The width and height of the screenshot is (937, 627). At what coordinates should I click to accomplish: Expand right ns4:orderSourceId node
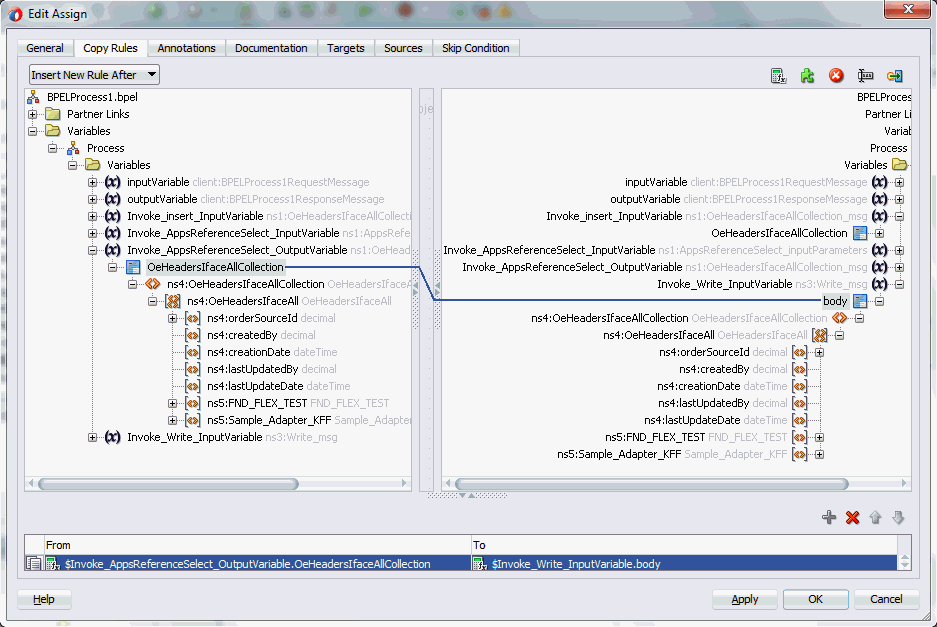coord(820,353)
